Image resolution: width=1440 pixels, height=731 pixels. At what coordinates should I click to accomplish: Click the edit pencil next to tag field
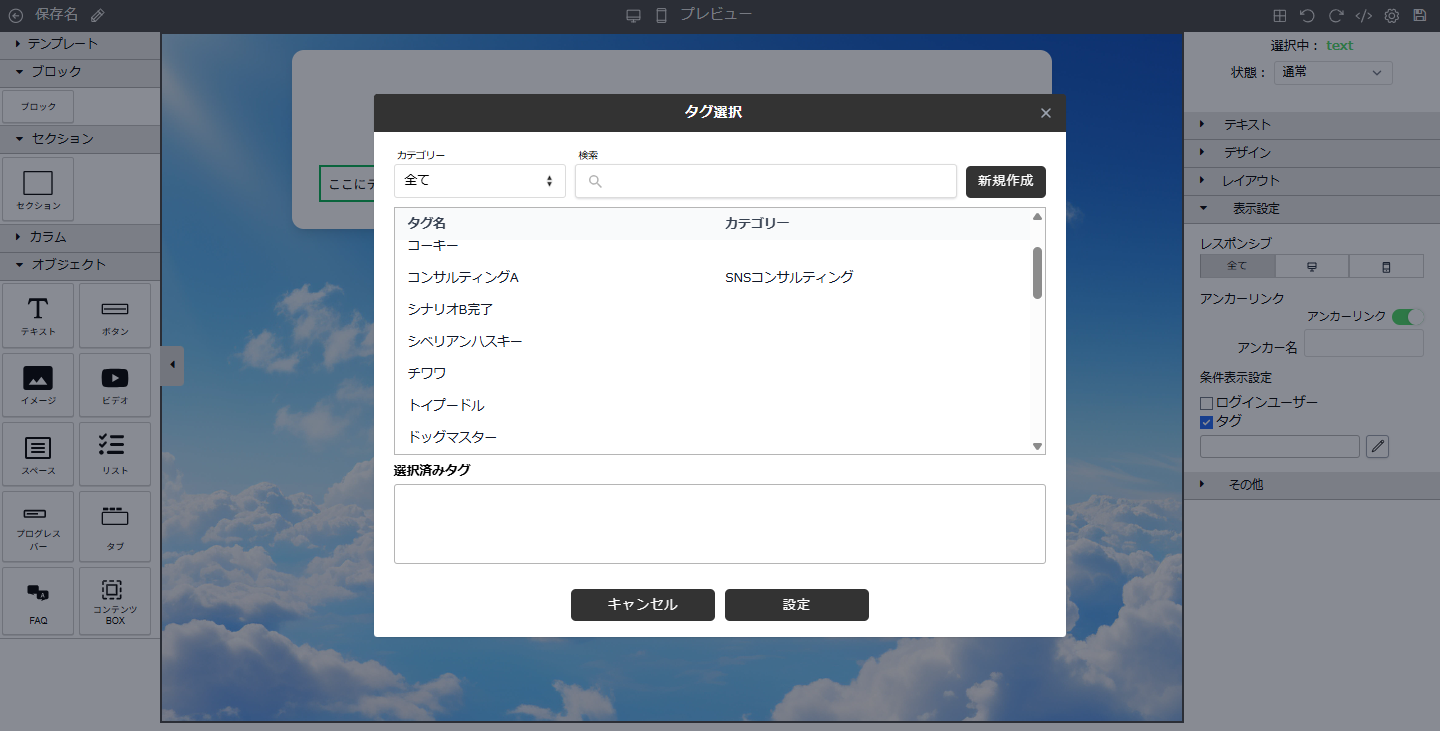coord(1378,446)
